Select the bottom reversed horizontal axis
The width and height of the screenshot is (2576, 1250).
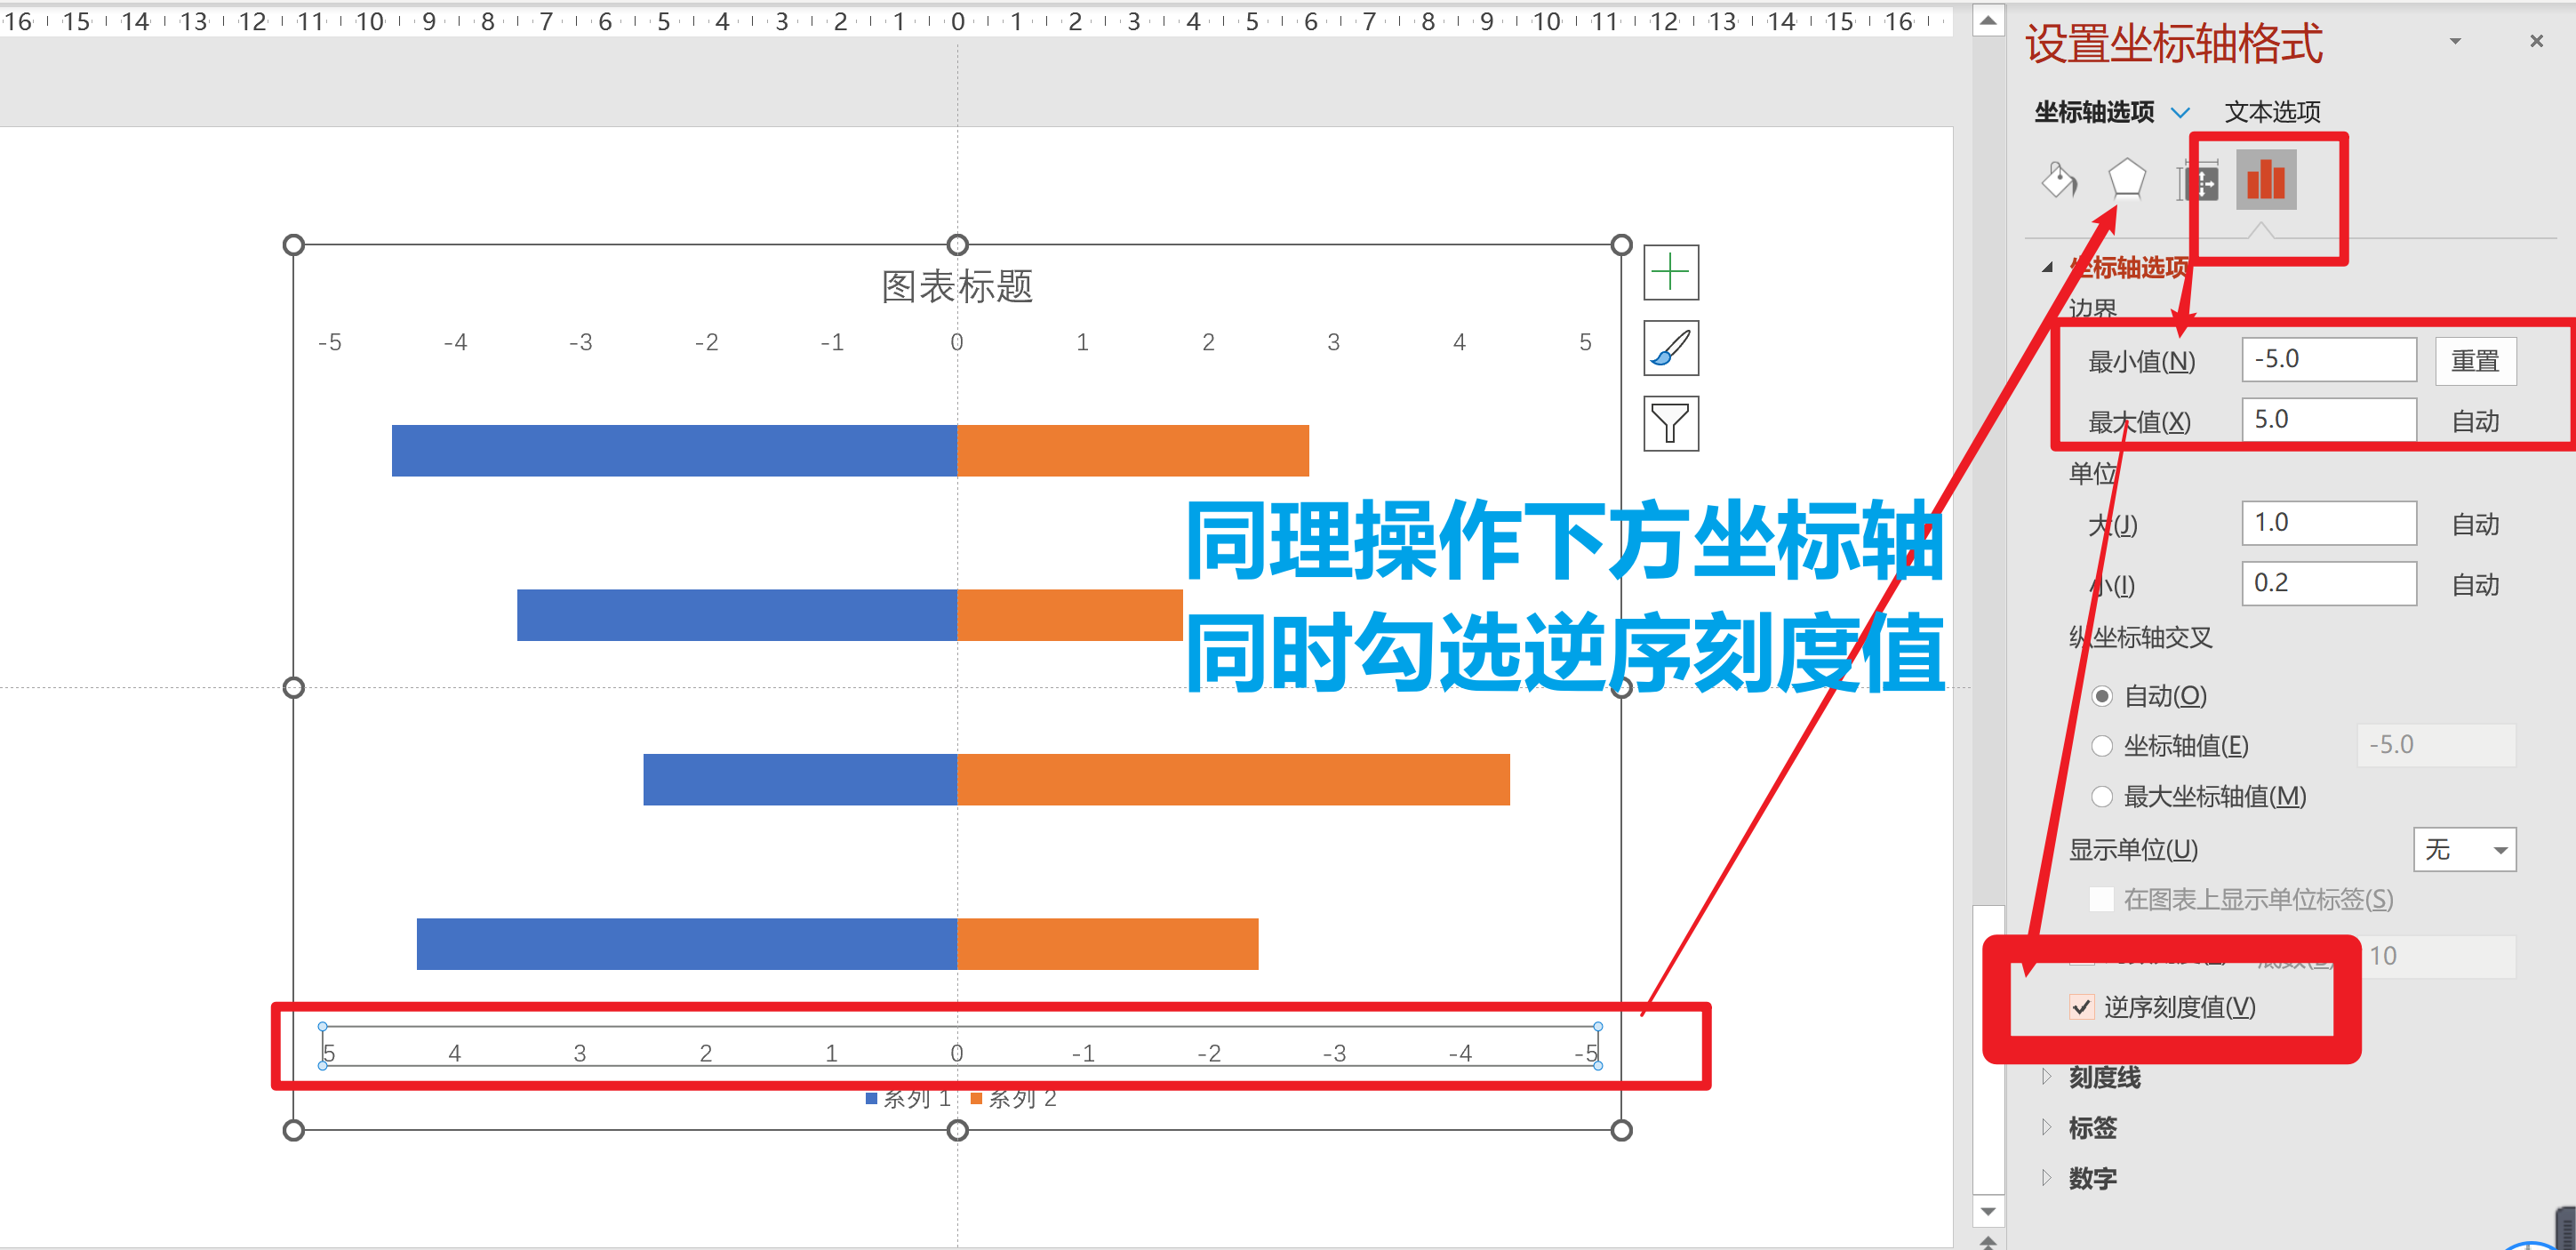(959, 1047)
